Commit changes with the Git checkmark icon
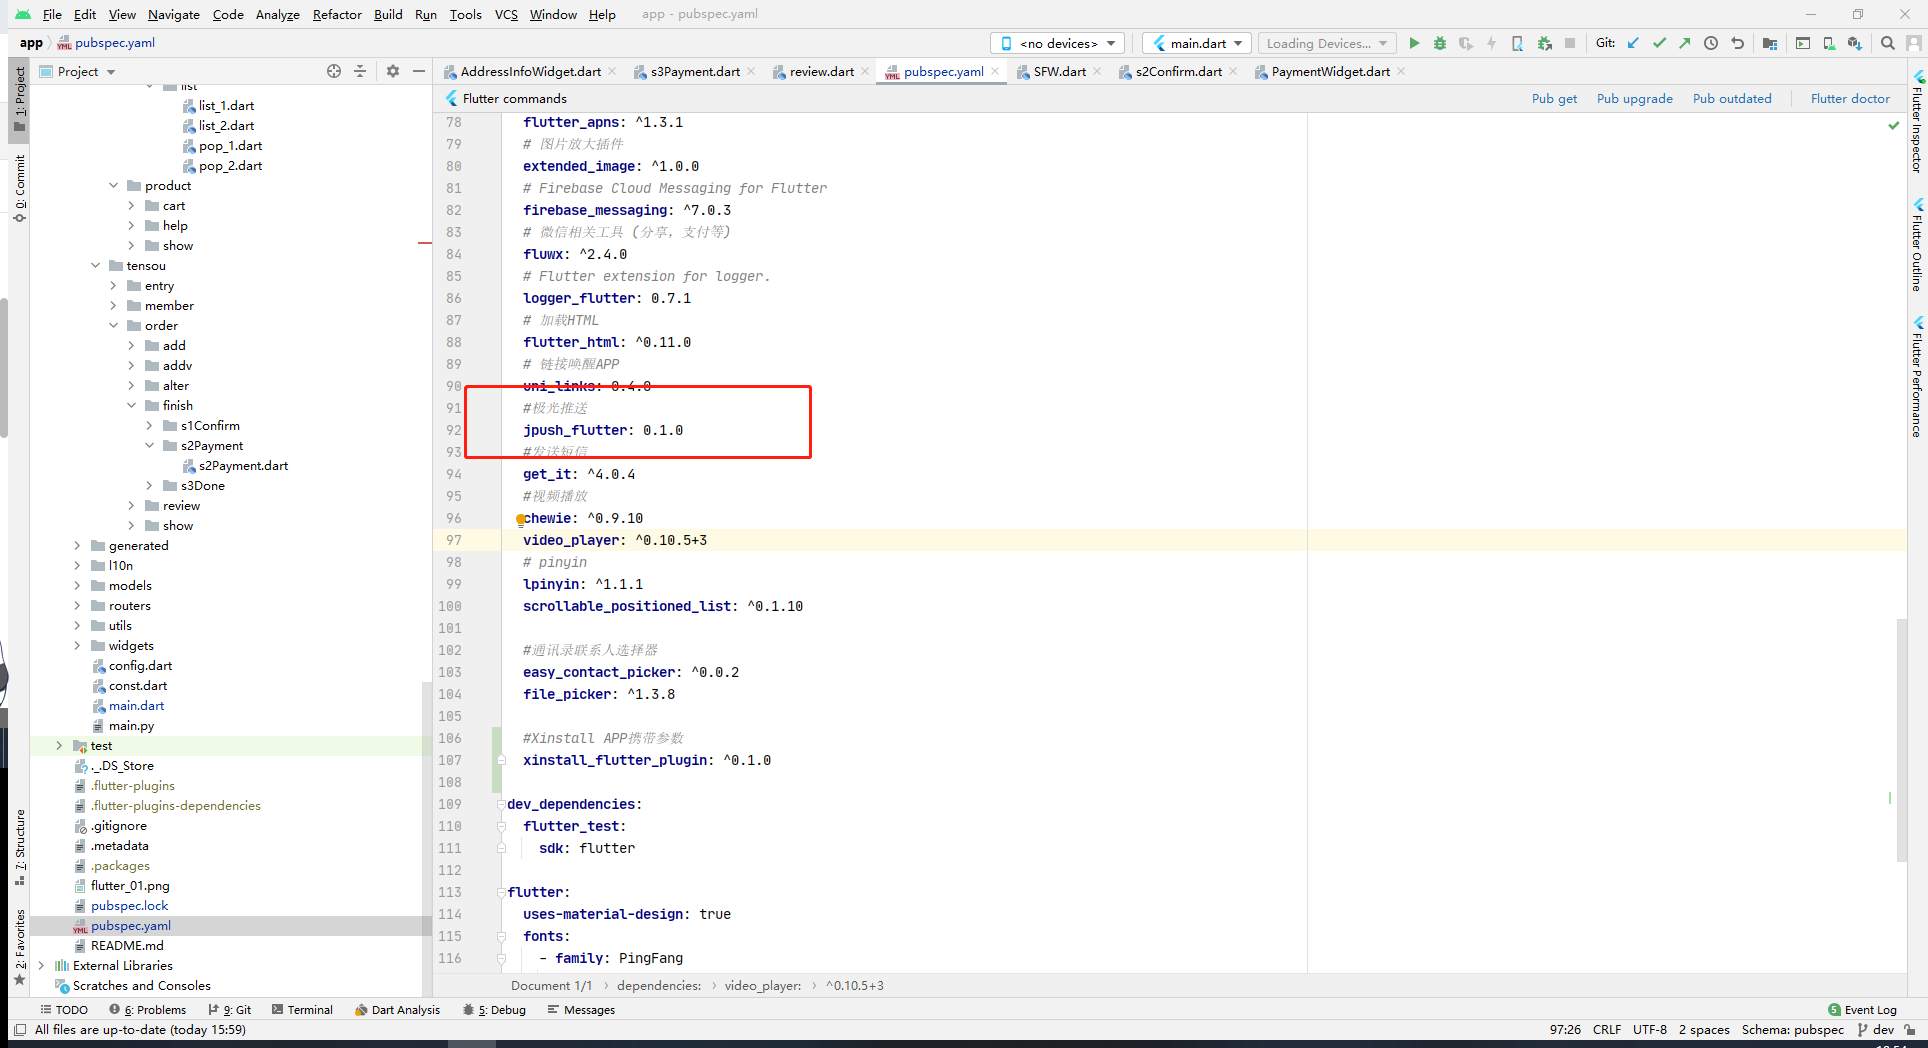Screen dimensions: 1928x1048 pyautogui.click(x=1659, y=43)
